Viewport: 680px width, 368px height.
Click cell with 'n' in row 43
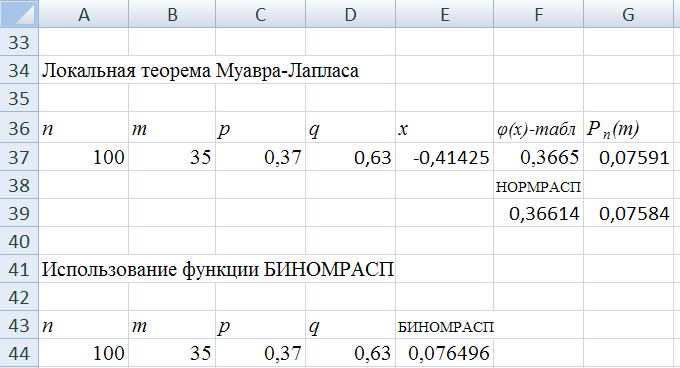[x=84, y=325]
